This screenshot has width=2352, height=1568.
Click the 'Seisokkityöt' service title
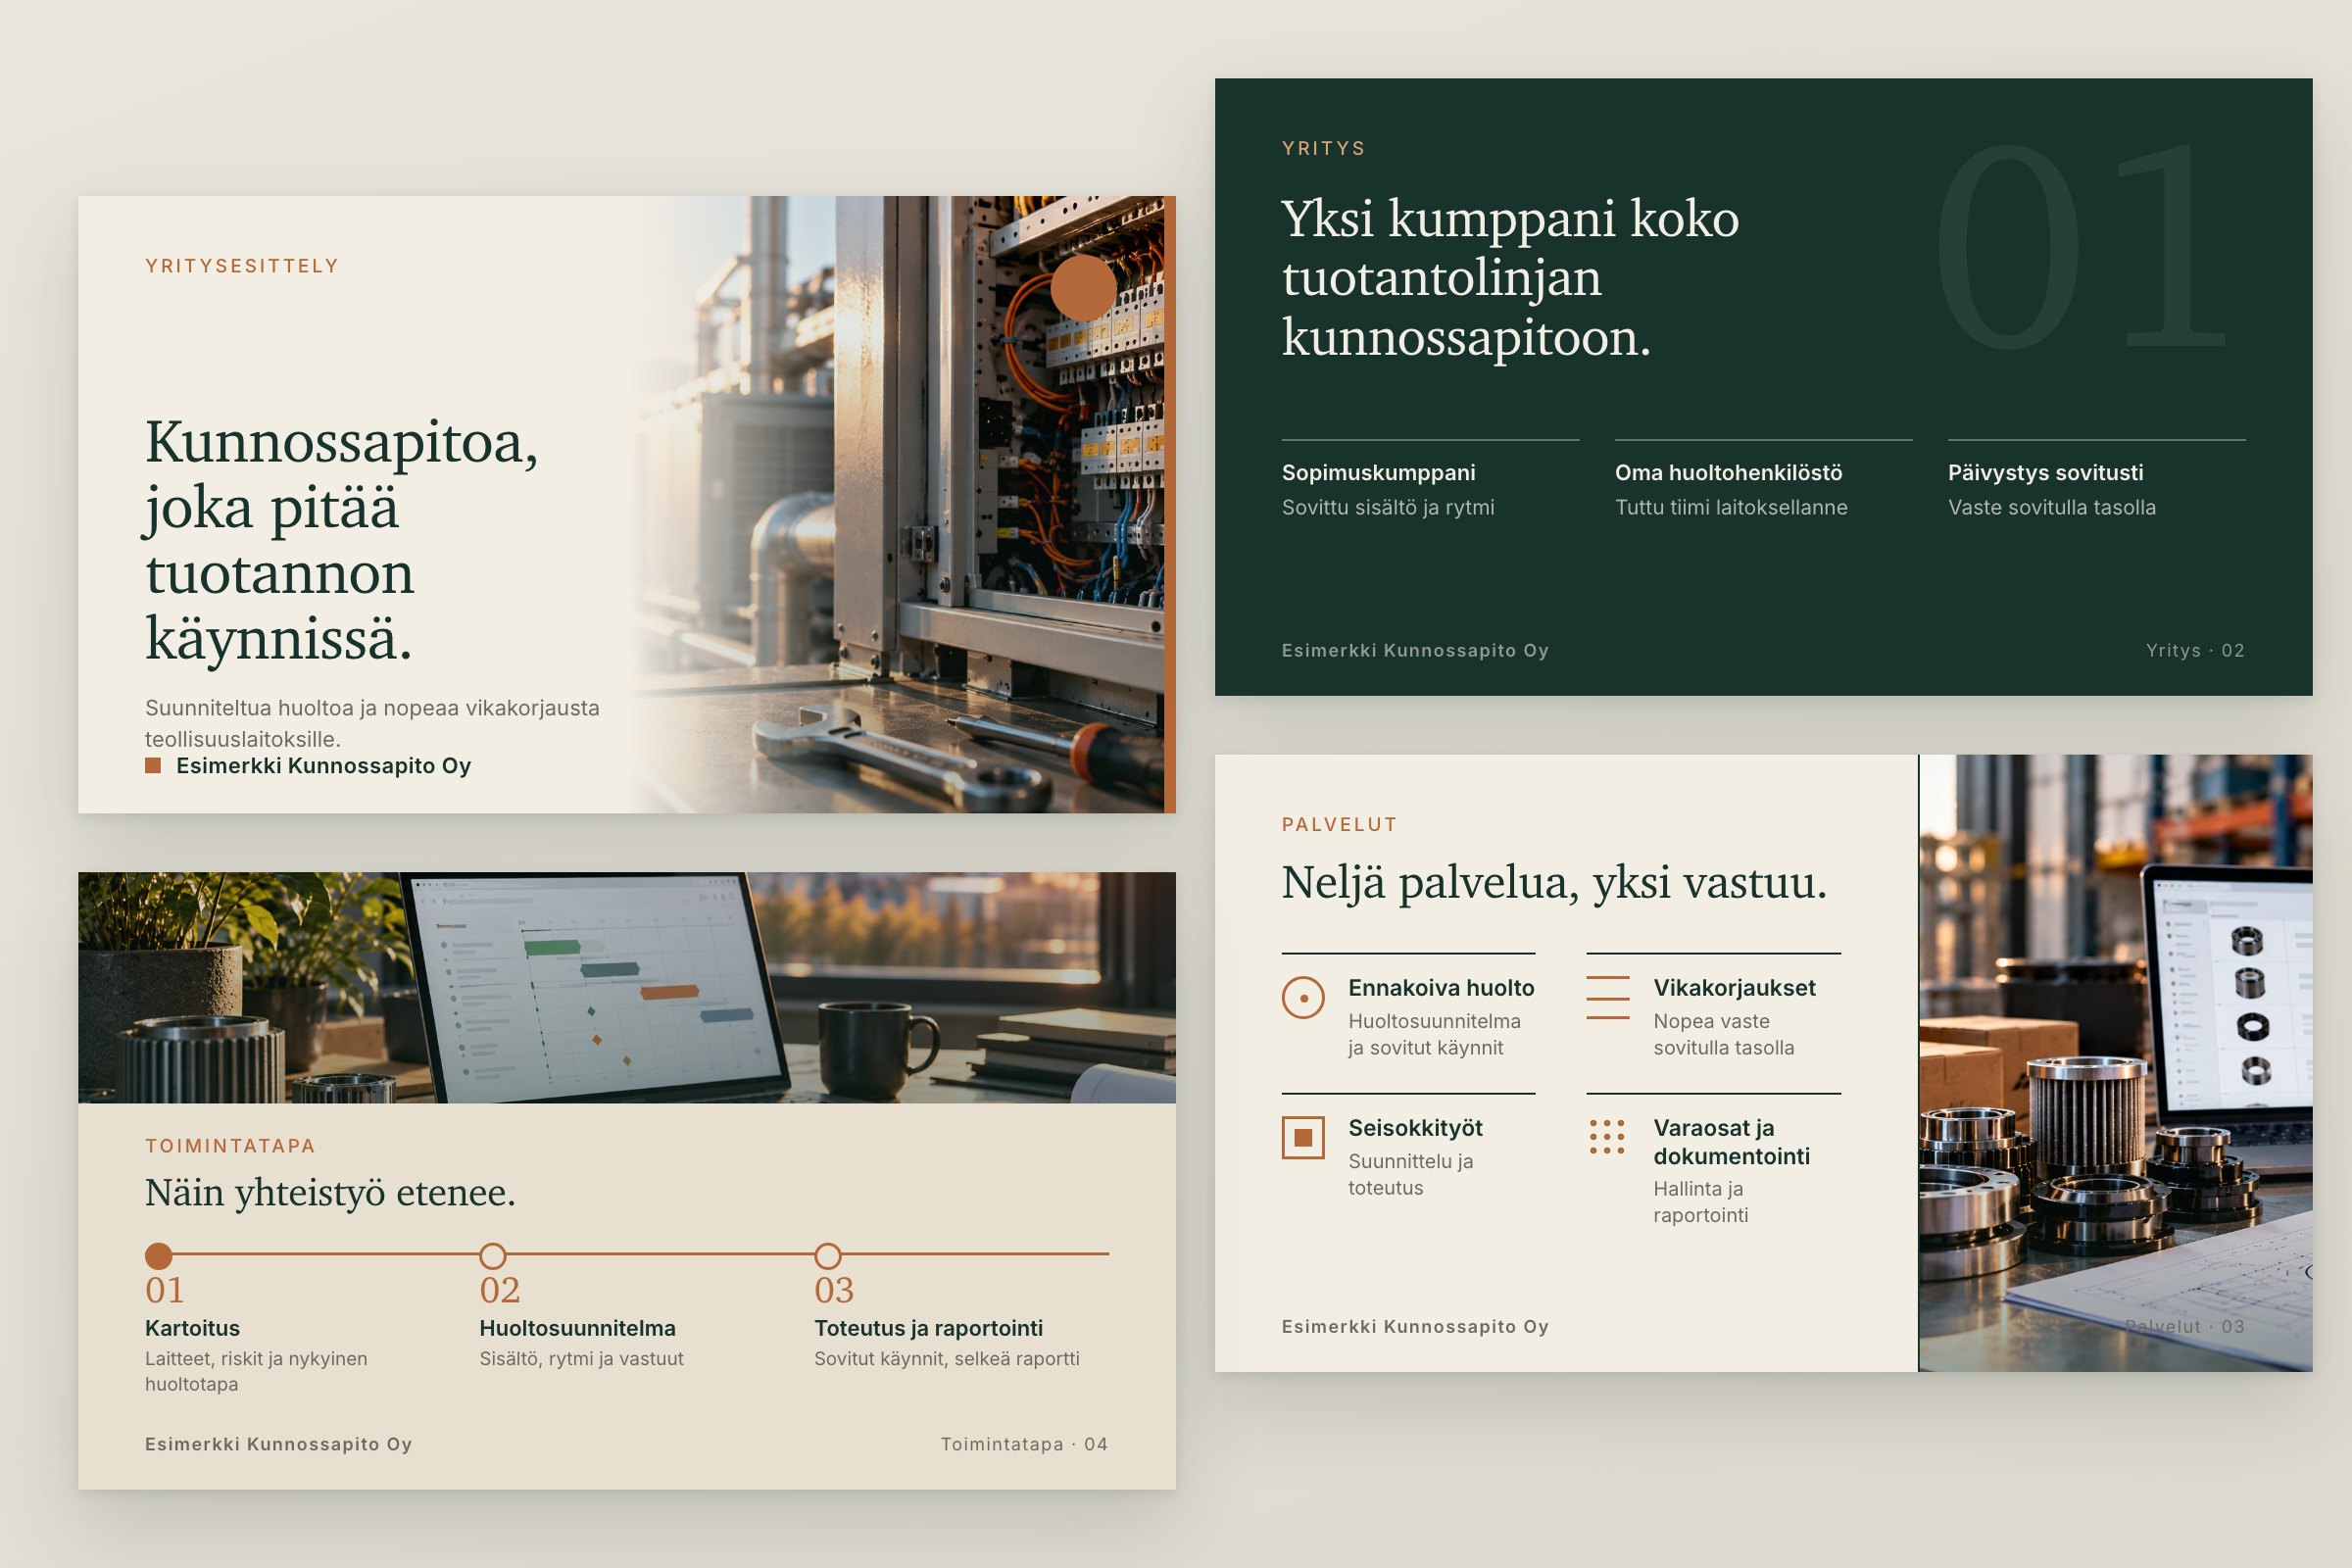coord(1415,1128)
